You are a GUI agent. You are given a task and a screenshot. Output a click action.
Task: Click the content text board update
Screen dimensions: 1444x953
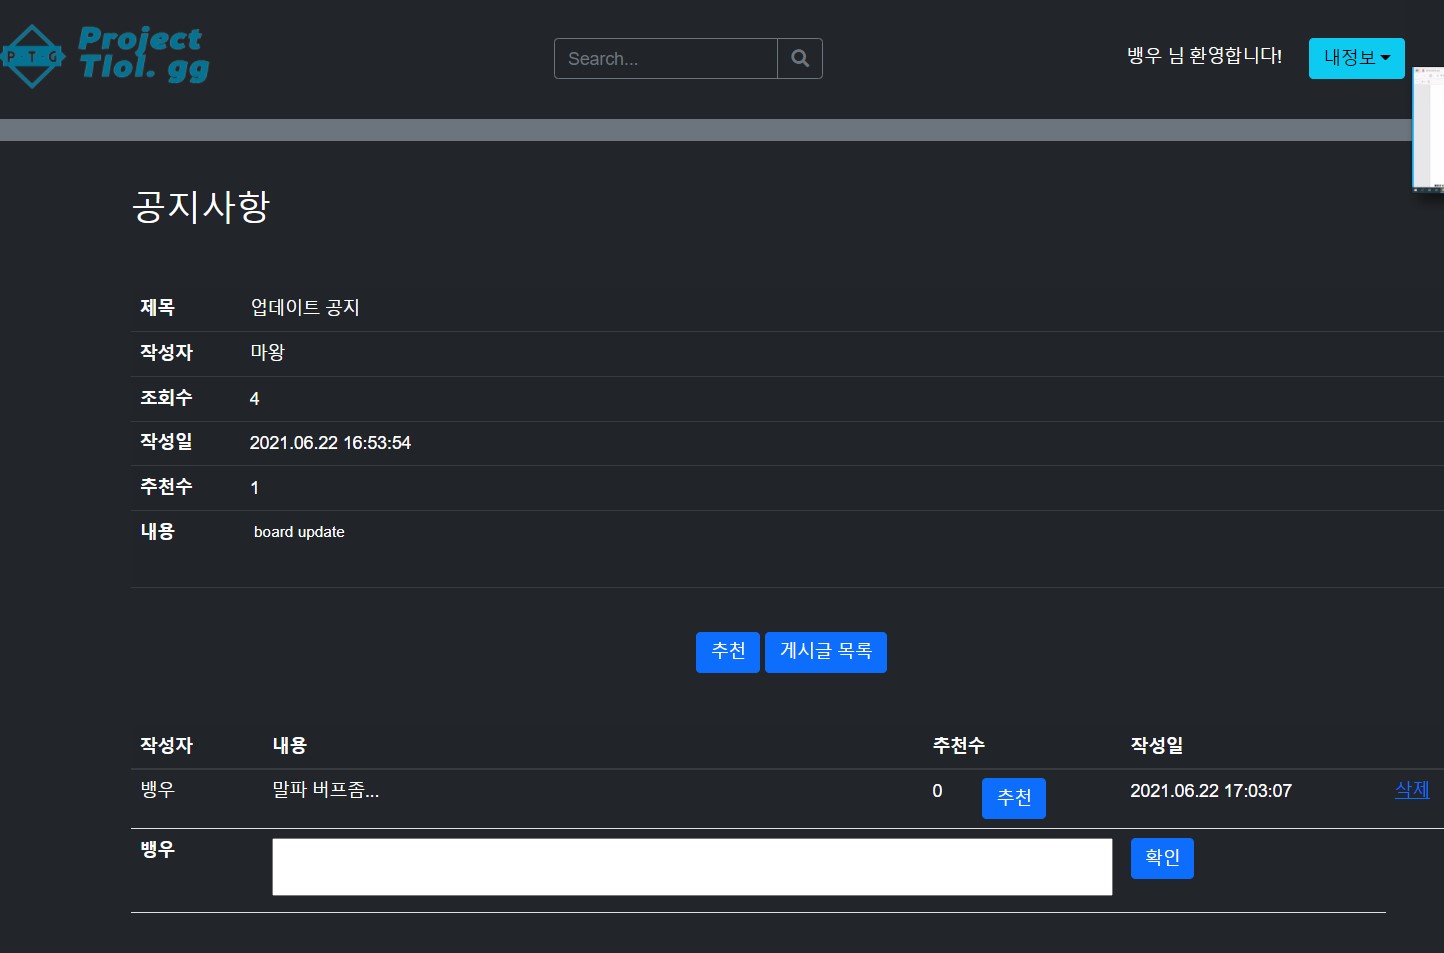[299, 532]
